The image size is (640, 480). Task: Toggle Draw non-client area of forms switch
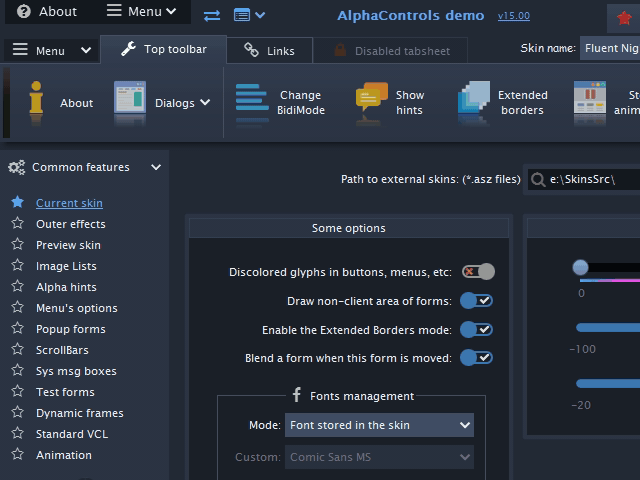[x=477, y=301]
